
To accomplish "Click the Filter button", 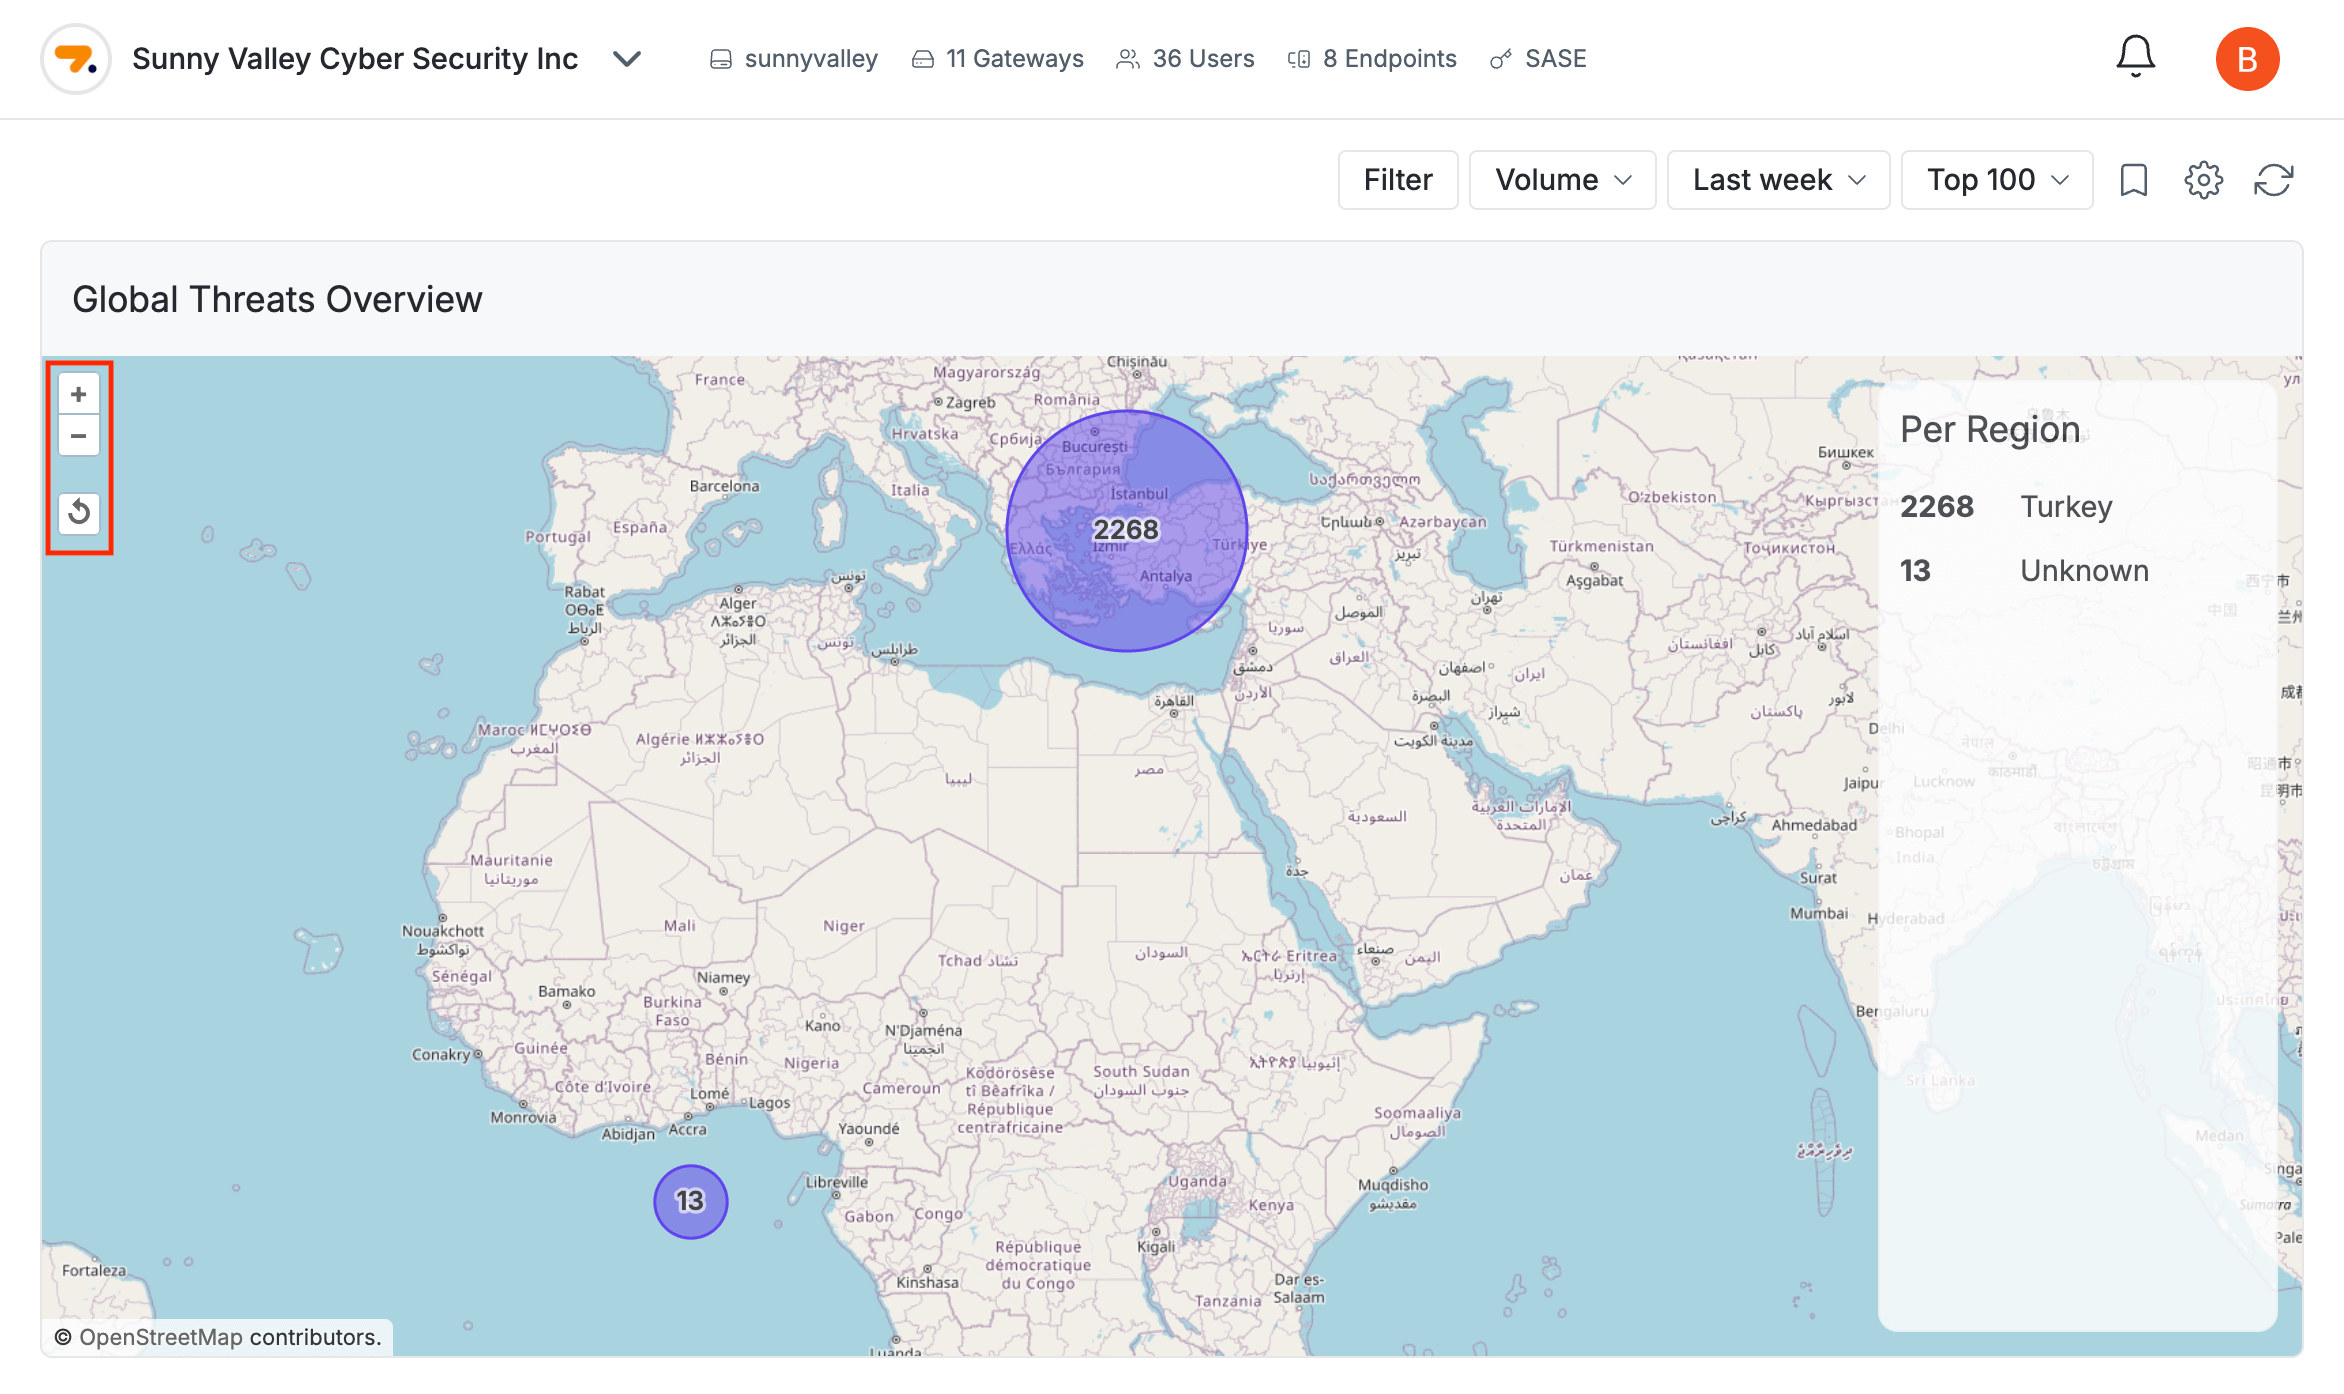I will [1398, 180].
